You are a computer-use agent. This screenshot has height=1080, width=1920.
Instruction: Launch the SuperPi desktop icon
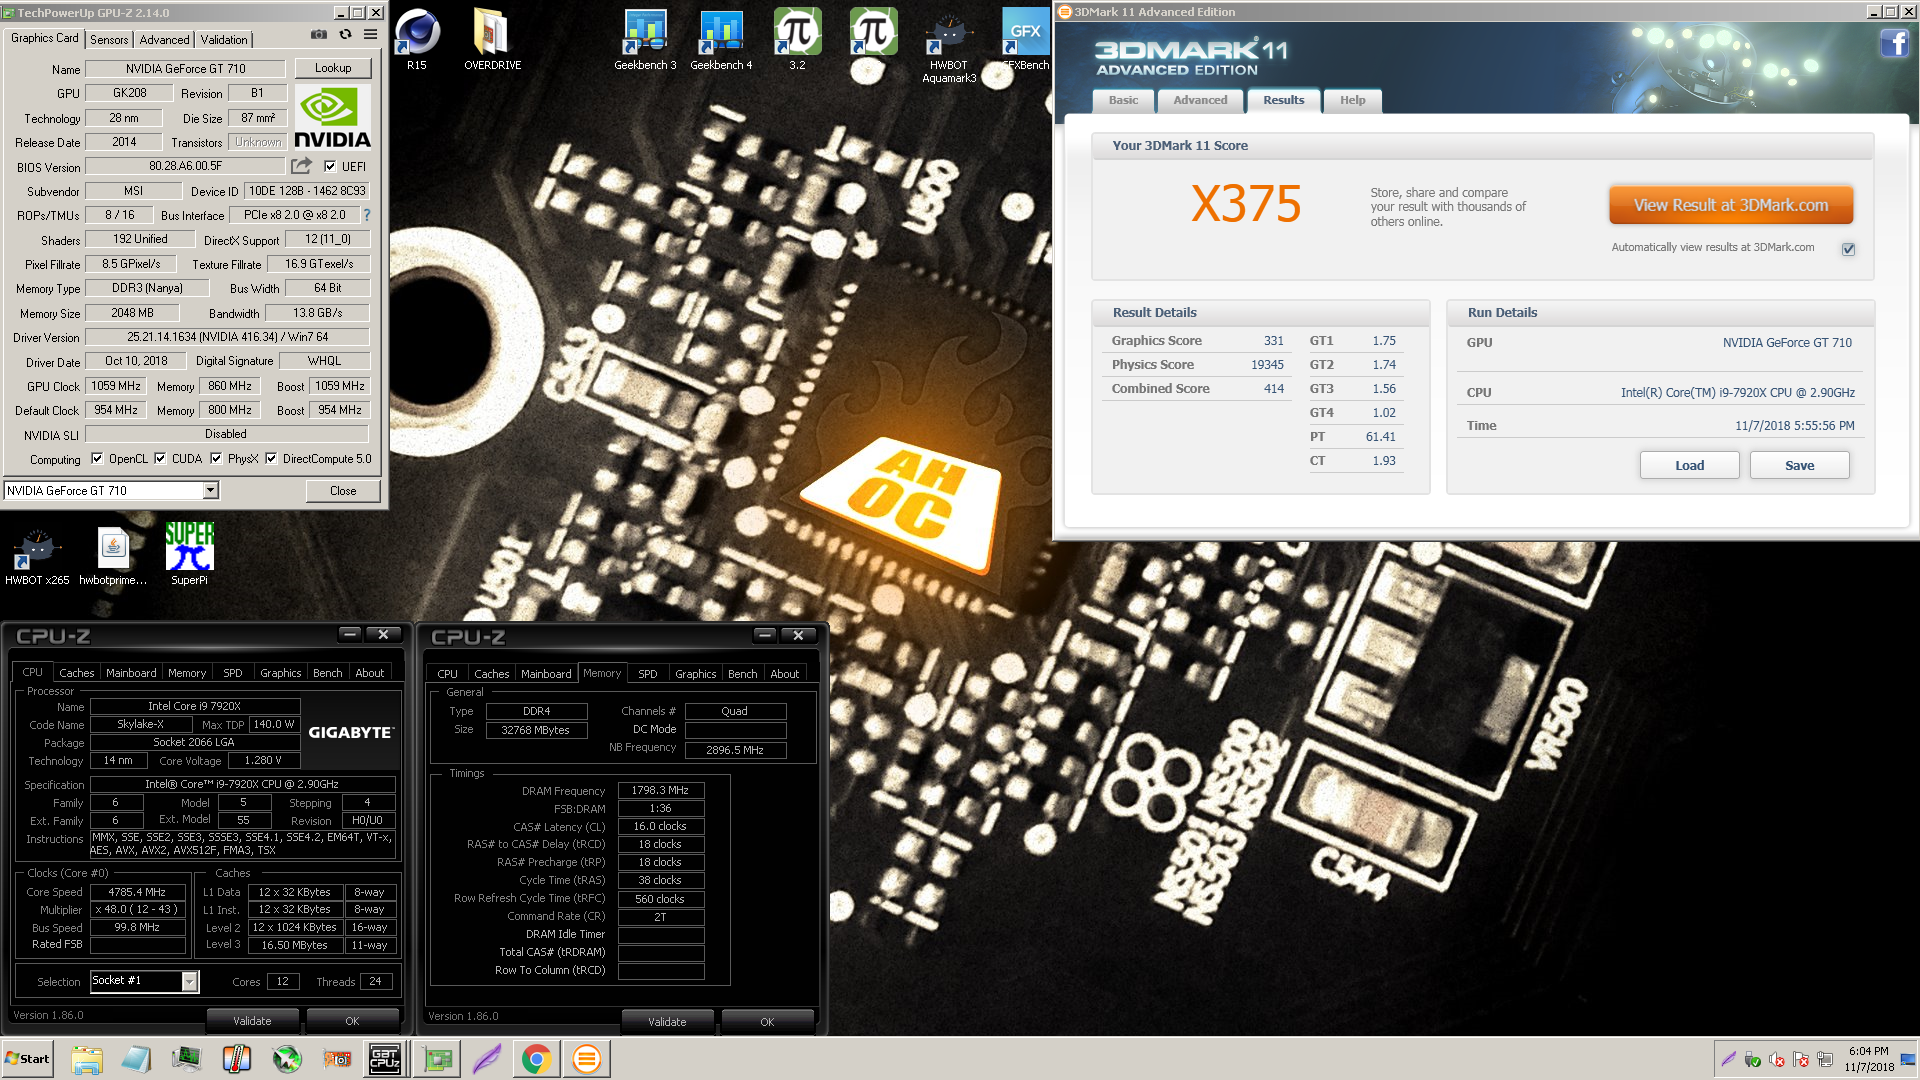189,555
